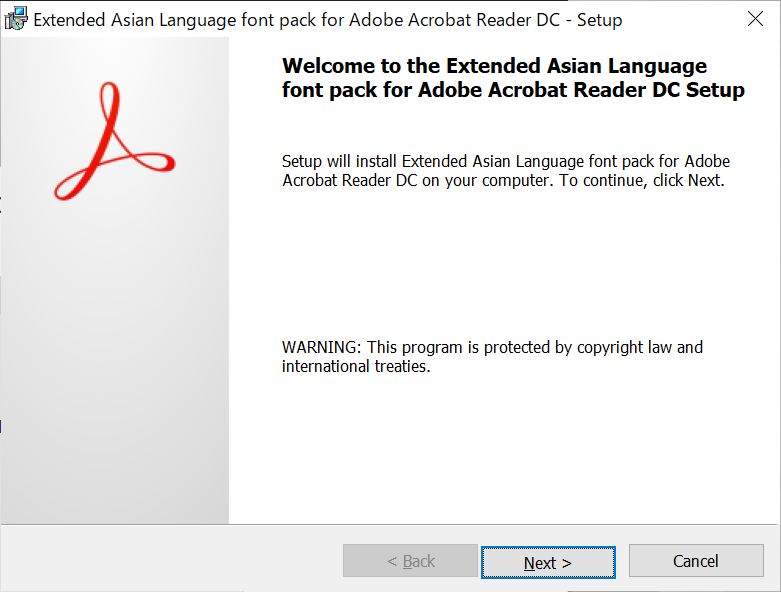Click the 'Setup will install Extended Asian' paragraph
Viewport: 781px width, 592px height.
point(506,171)
